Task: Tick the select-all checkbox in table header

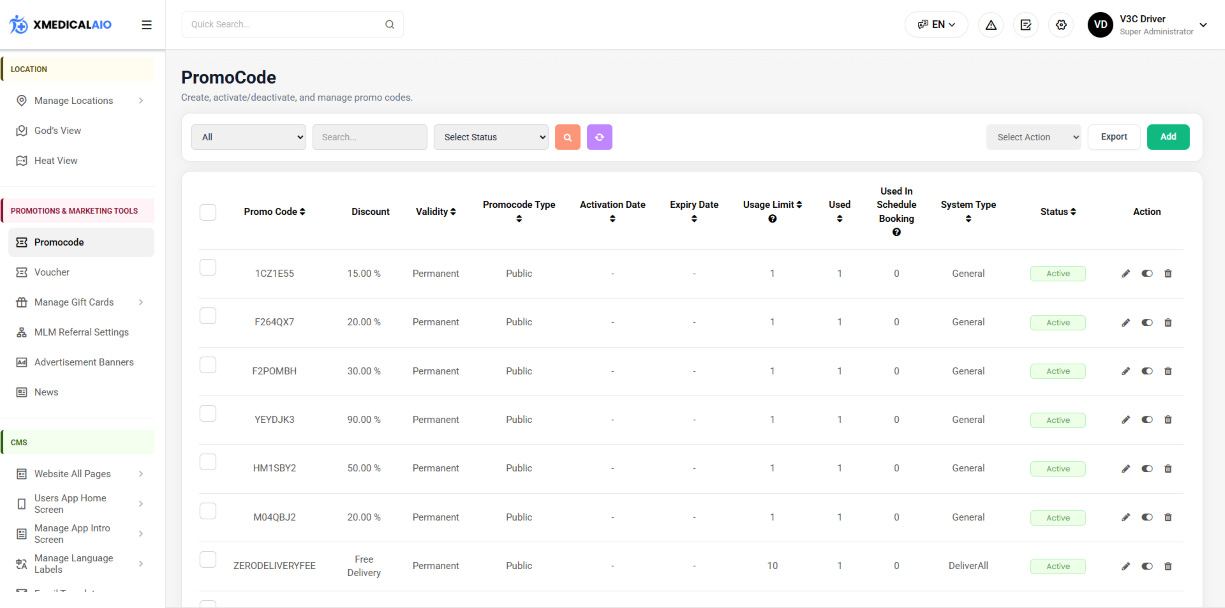Action: 208,212
